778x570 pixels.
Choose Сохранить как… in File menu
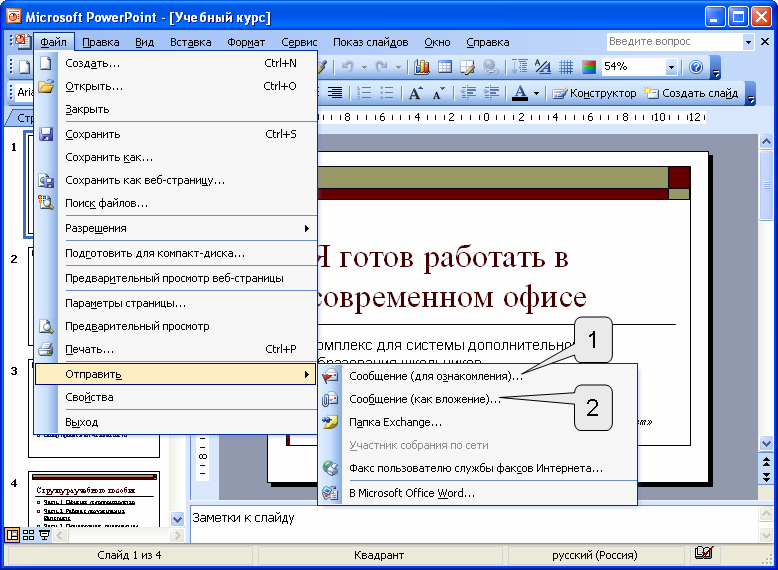176,157
